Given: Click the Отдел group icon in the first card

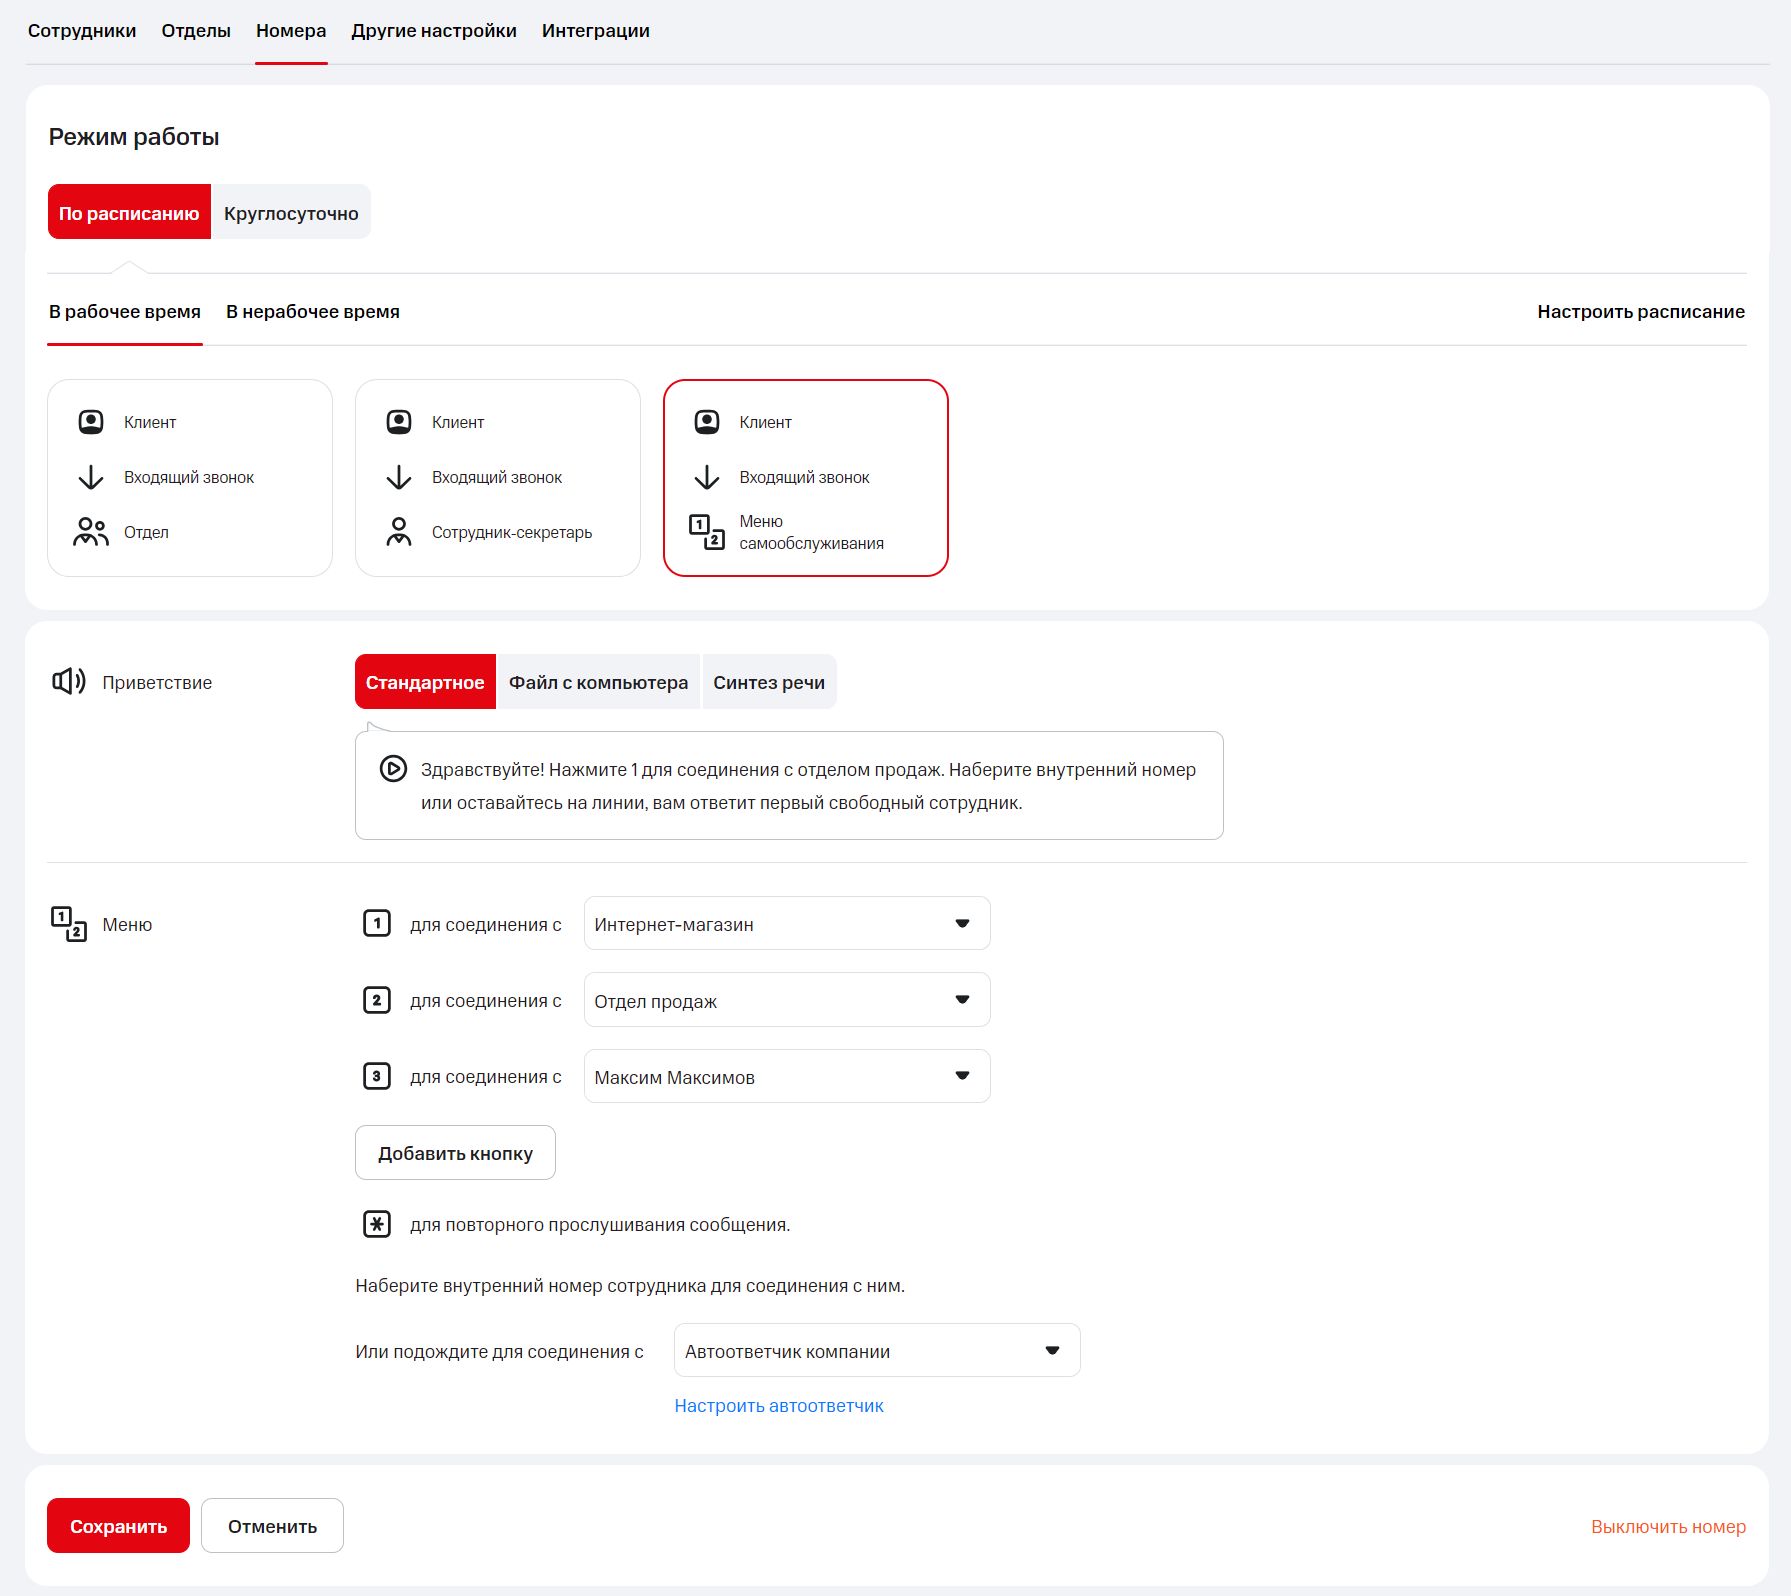Looking at the screenshot, I should tap(91, 532).
